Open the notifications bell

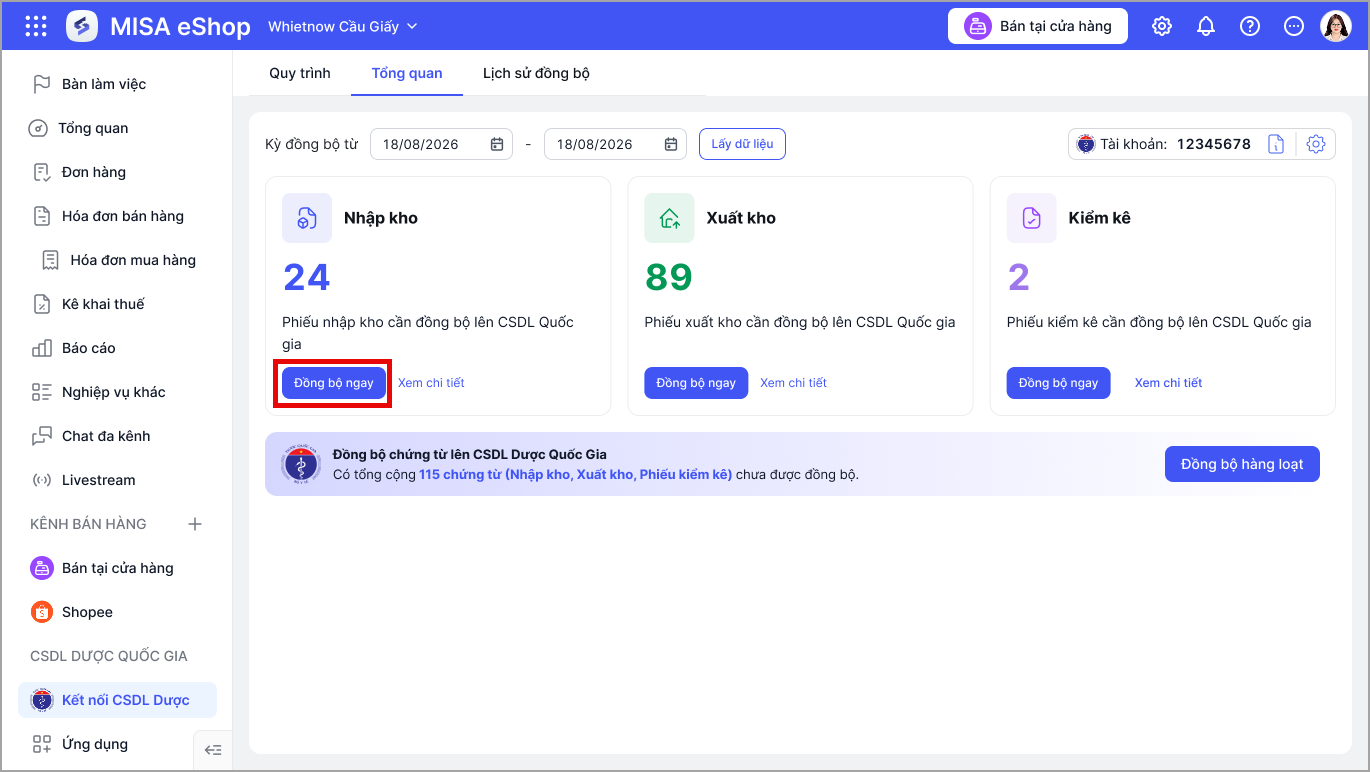pyautogui.click(x=1206, y=27)
